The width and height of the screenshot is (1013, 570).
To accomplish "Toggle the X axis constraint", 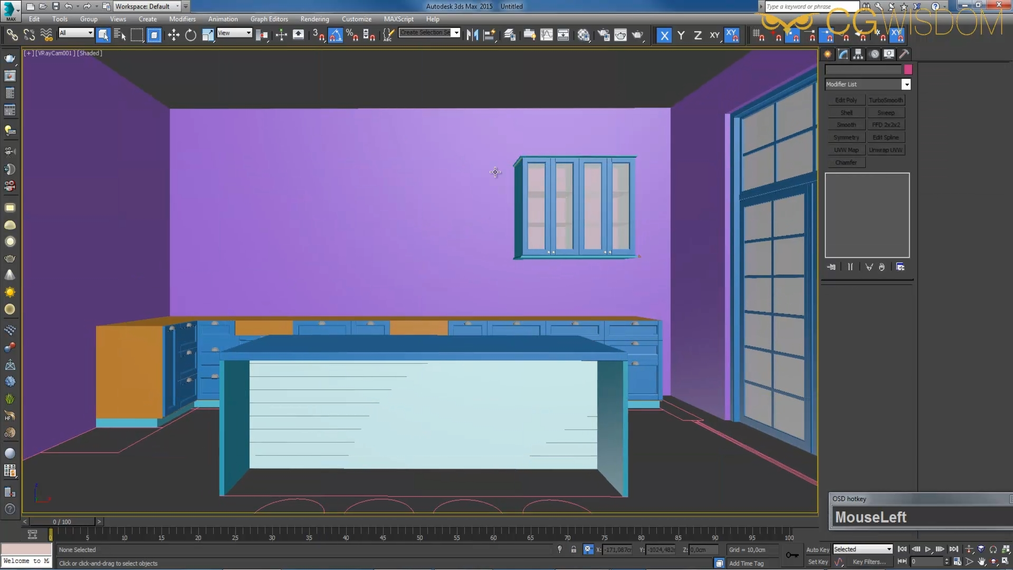I will pos(664,35).
